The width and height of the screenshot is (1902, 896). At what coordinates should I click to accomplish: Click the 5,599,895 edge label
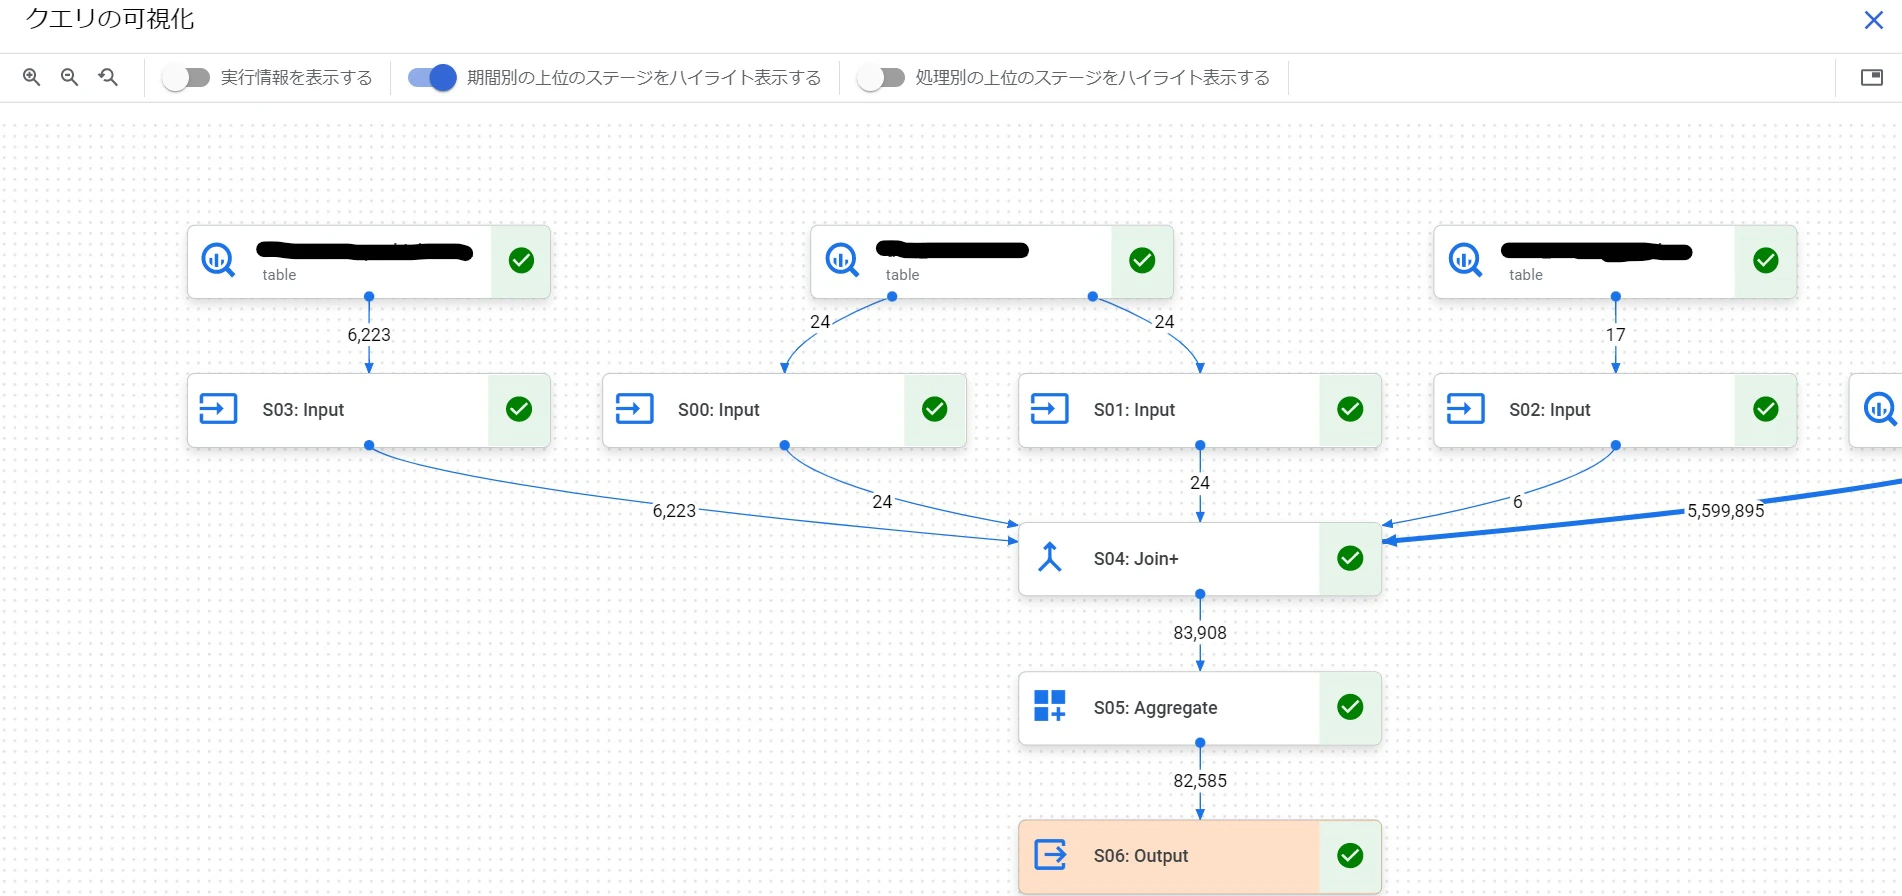coord(1726,511)
